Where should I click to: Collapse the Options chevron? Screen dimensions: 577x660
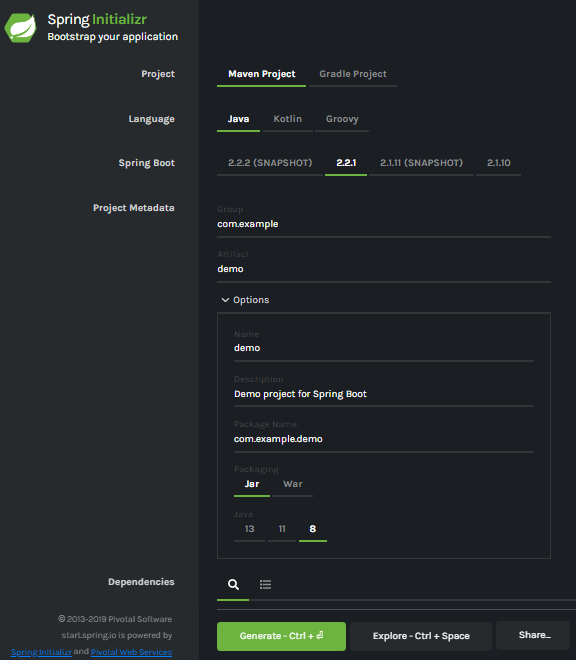click(x=225, y=300)
